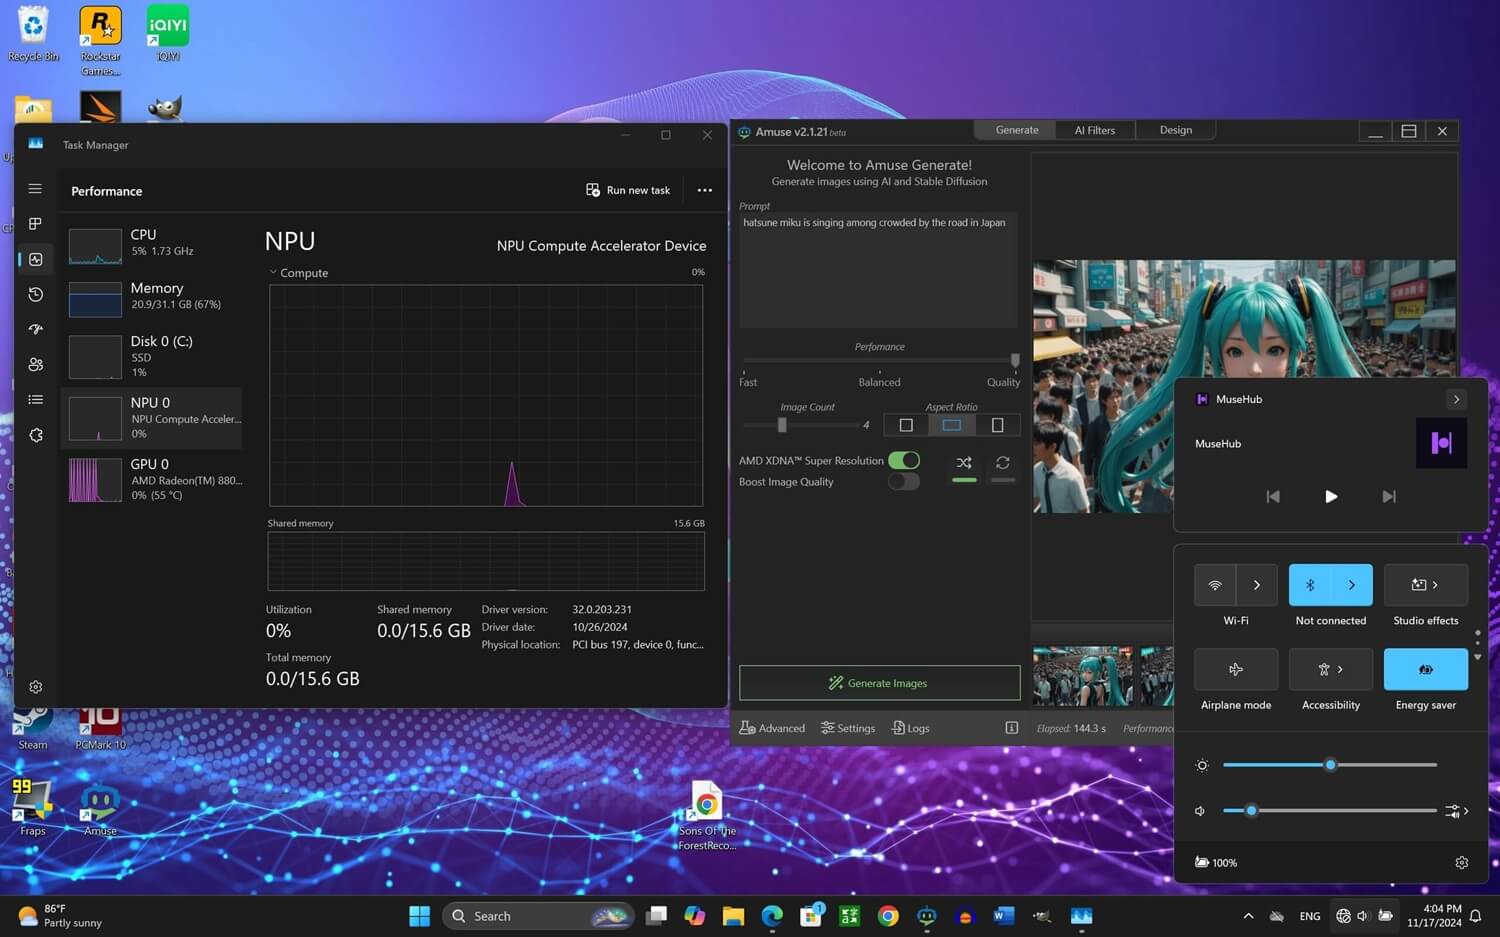The width and height of the screenshot is (1500, 937).
Task: Adjust the Image Count slider
Action: click(782, 425)
